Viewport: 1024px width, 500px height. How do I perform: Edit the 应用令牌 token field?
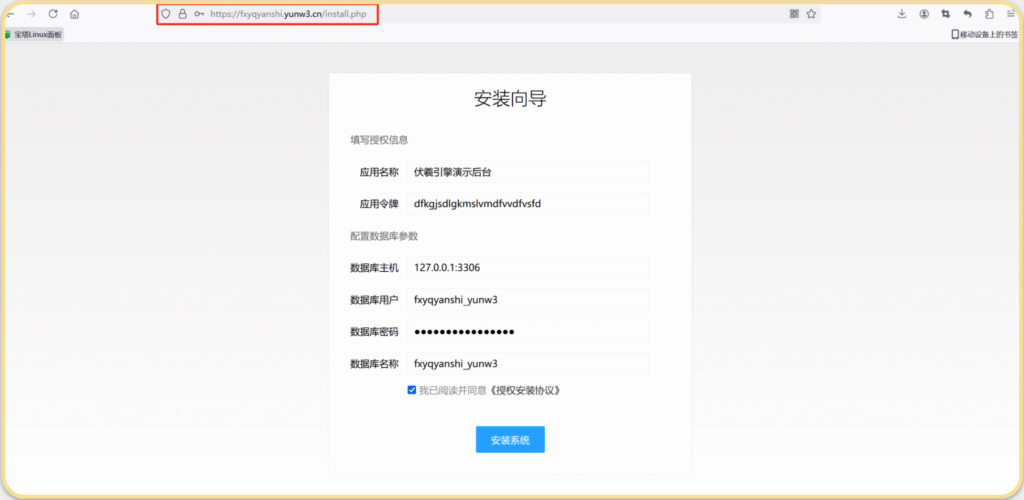[x=528, y=204]
